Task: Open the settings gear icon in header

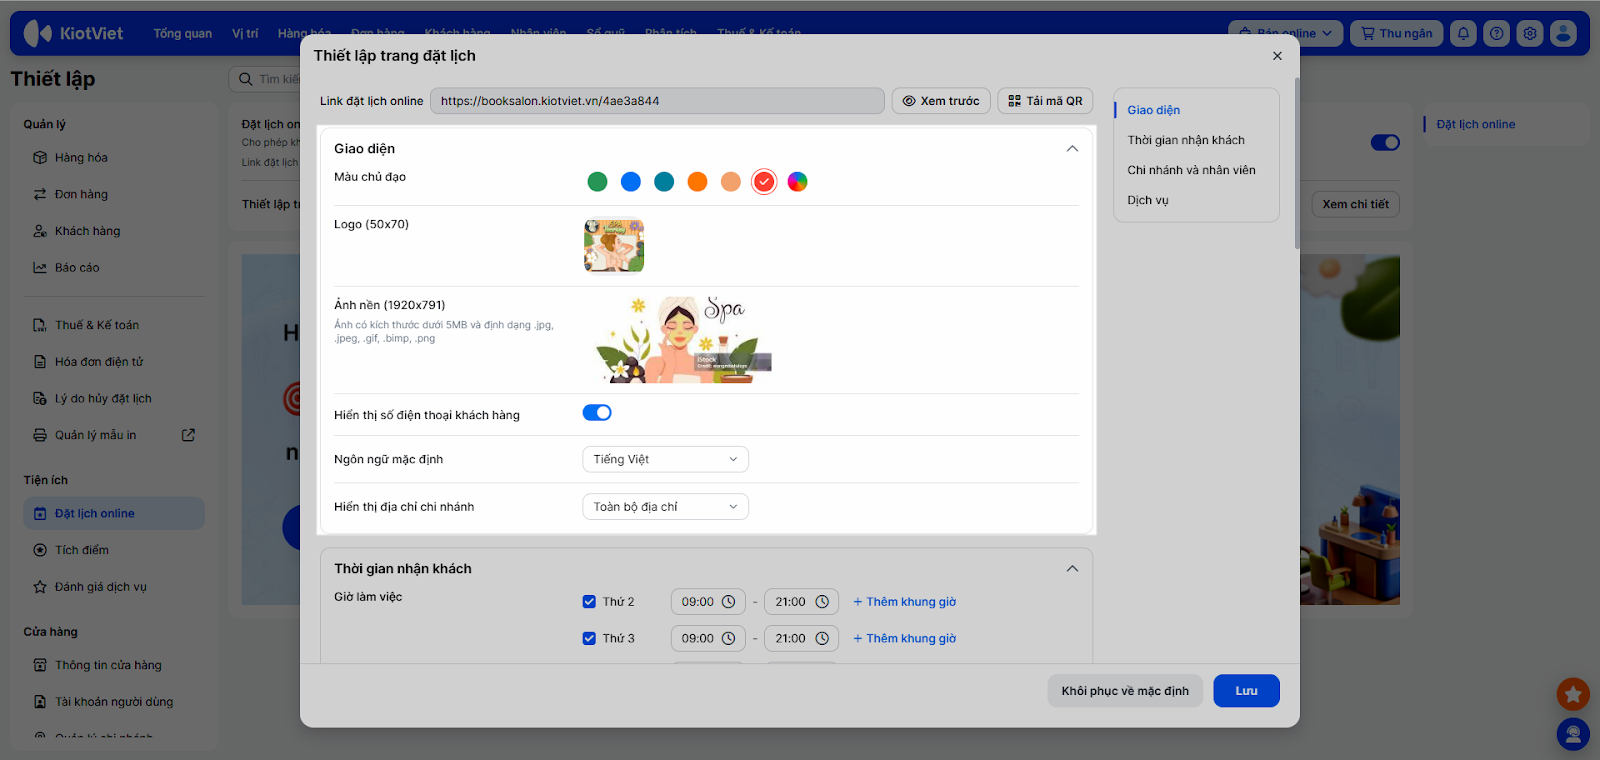Action: pyautogui.click(x=1530, y=33)
